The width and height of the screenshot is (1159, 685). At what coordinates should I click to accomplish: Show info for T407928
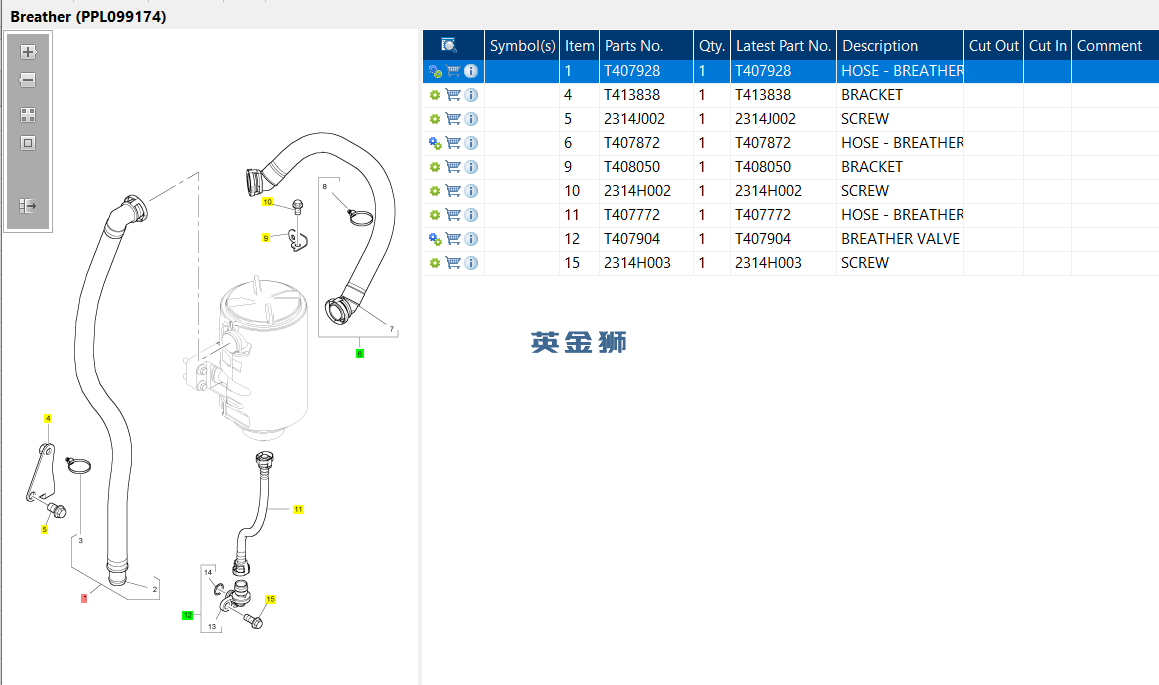pos(471,72)
